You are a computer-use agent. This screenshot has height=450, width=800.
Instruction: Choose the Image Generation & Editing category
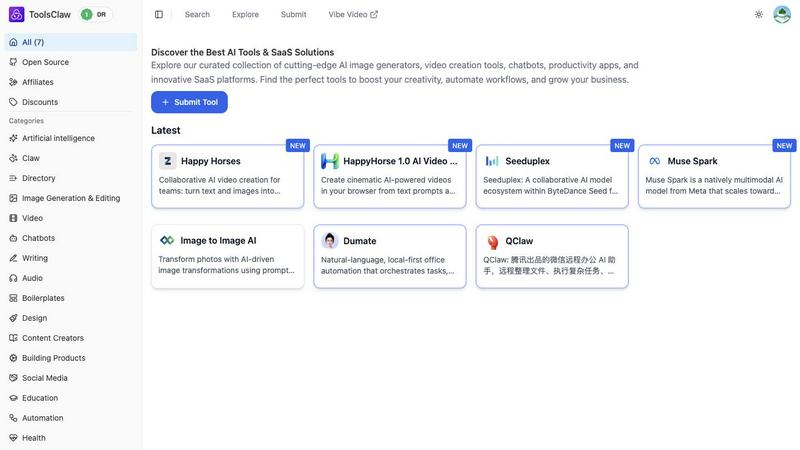coord(70,198)
